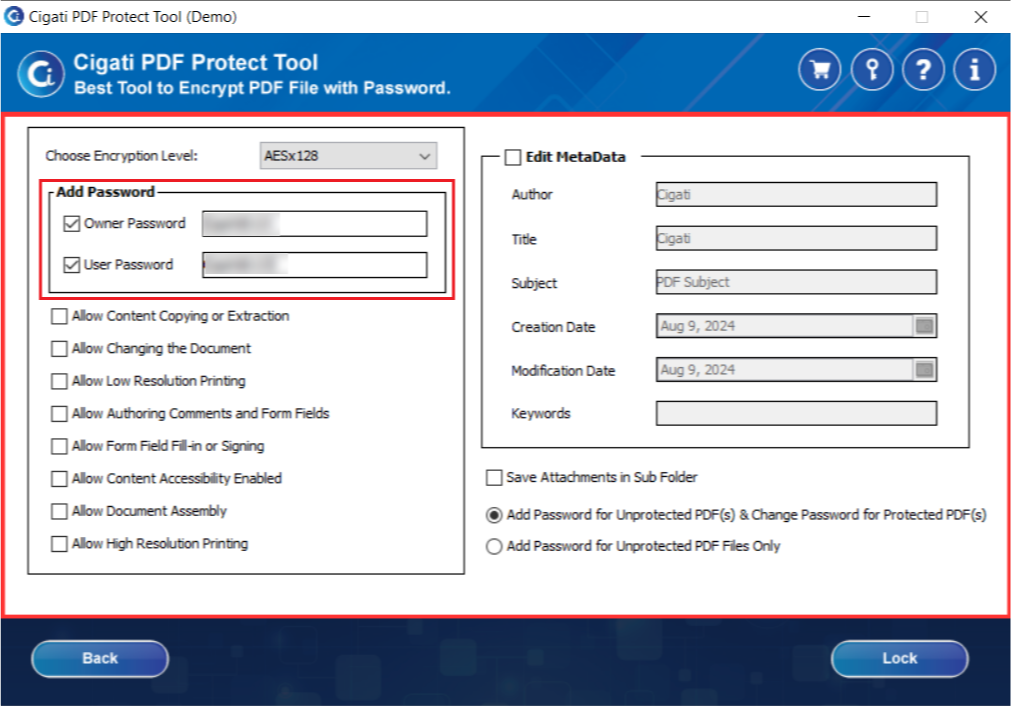Viewport: 1011px width, 706px height.
Task: Enable Allow Changing the Document
Action: (x=59, y=349)
